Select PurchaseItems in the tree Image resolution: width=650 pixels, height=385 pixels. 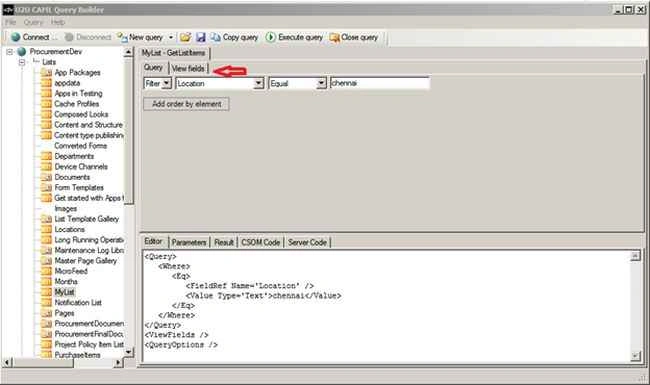pos(78,355)
